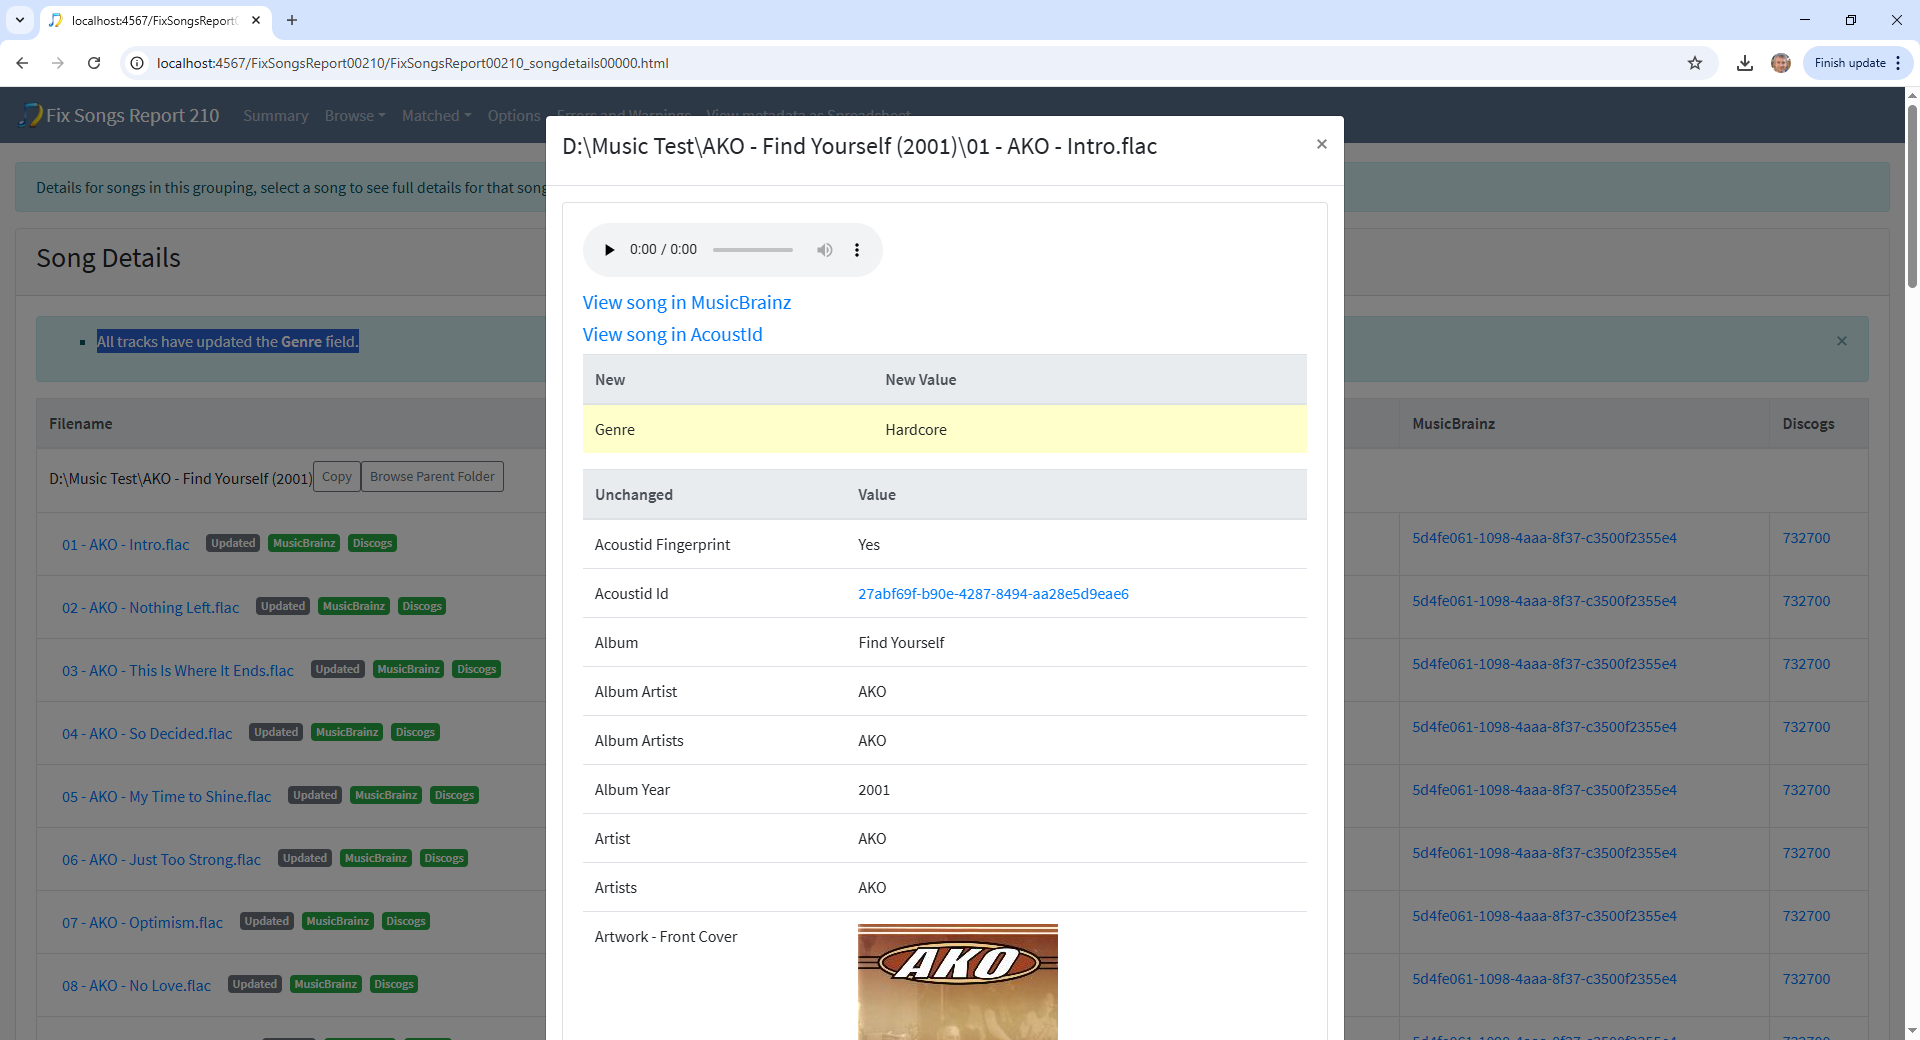Open the tab search dropdown arrow
Screen dimensions: 1920x1040
pos(20,20)
